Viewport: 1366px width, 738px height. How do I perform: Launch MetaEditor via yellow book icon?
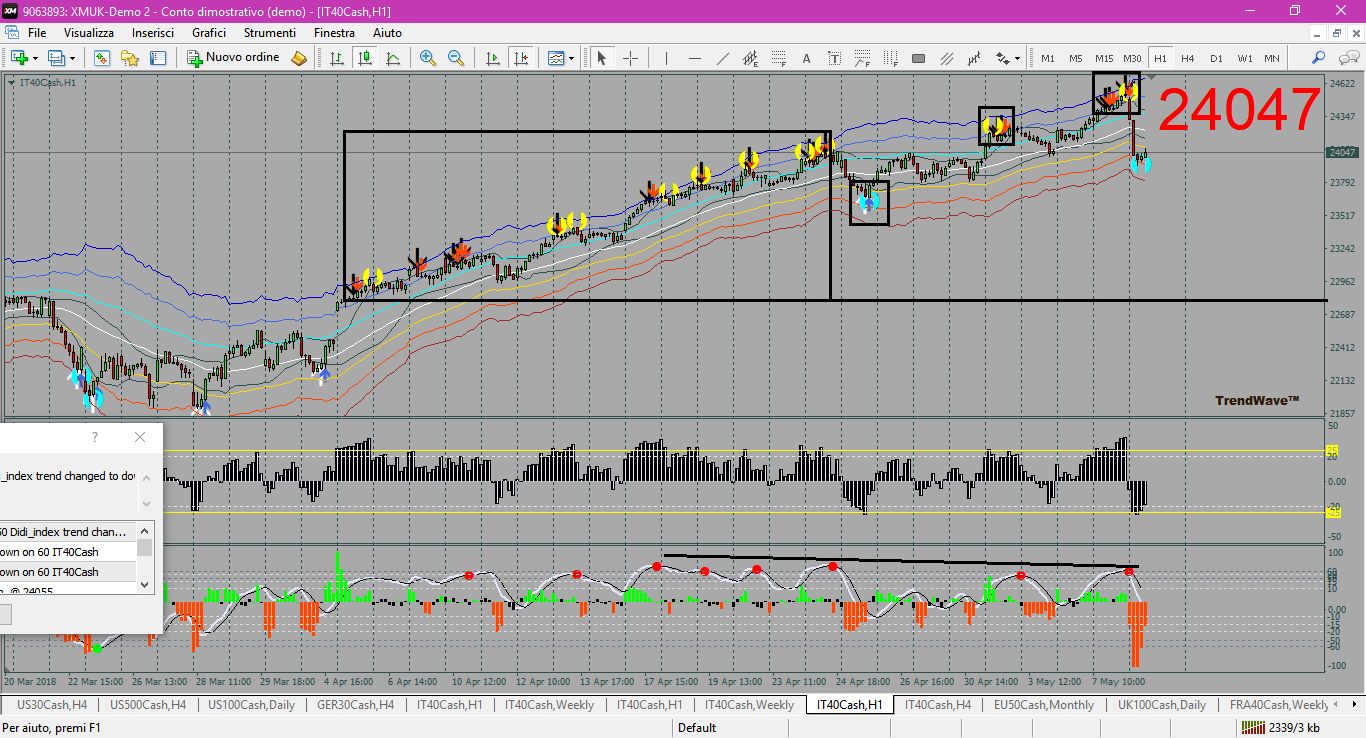[x=299, y=58]
